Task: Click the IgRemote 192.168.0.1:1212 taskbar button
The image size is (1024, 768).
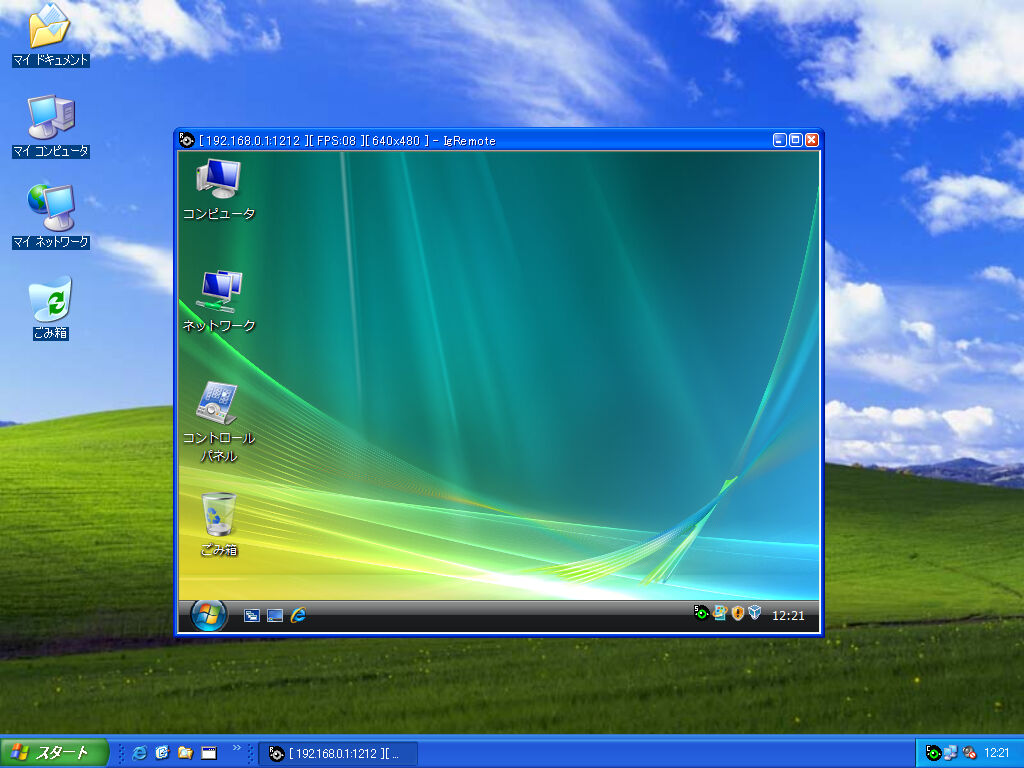Action: click(x=338, y=754)
